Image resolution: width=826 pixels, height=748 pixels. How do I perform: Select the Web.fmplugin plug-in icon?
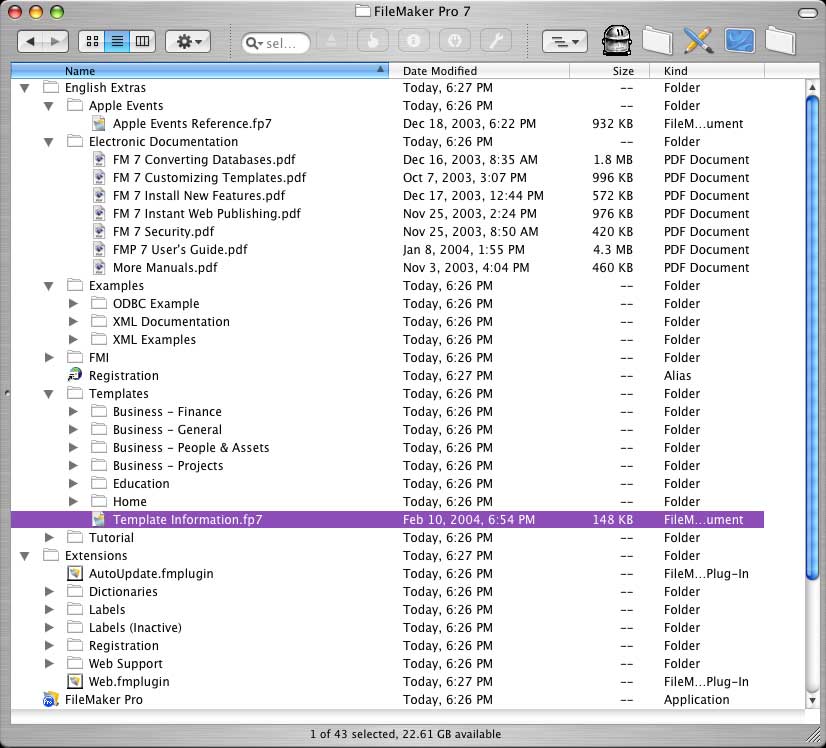[x=75, y=681]
